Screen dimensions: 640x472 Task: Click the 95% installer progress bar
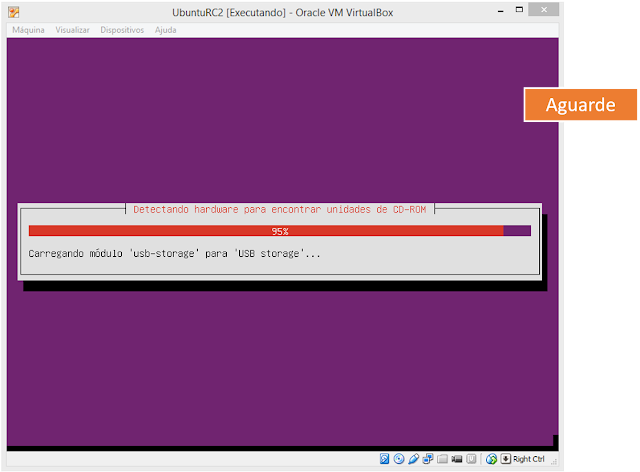click(280, 231)
